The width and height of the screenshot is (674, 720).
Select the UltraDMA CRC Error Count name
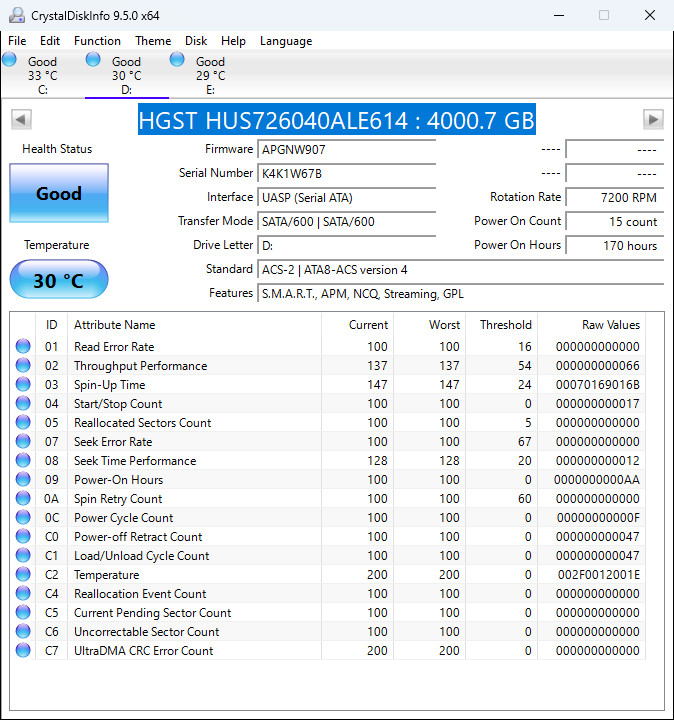pyautogui.click(x=144, y=651)
